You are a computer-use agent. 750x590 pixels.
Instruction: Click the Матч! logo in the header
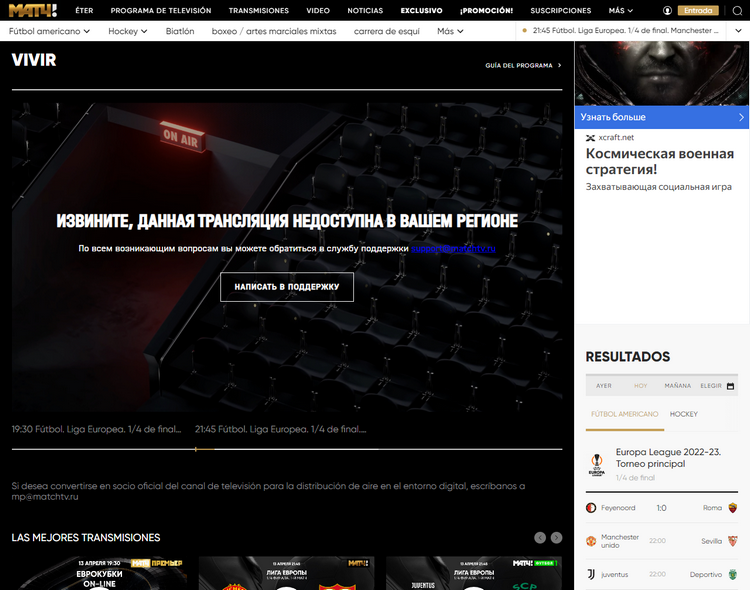(33, 10)
